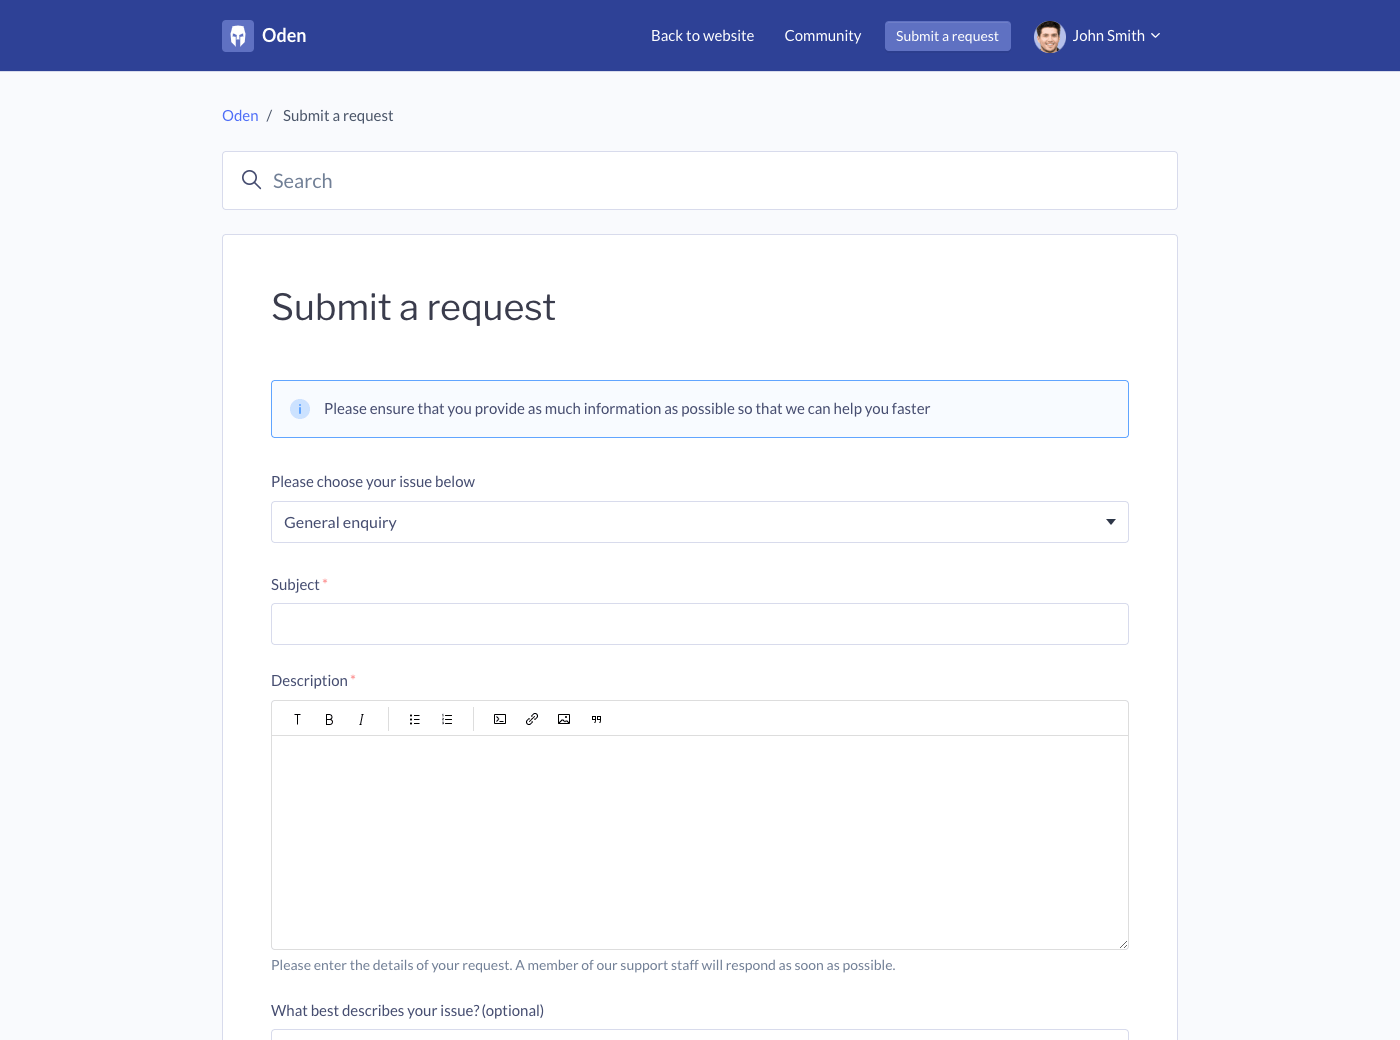
Task: Add a block quote in the description
Action: tap(596, 719)
